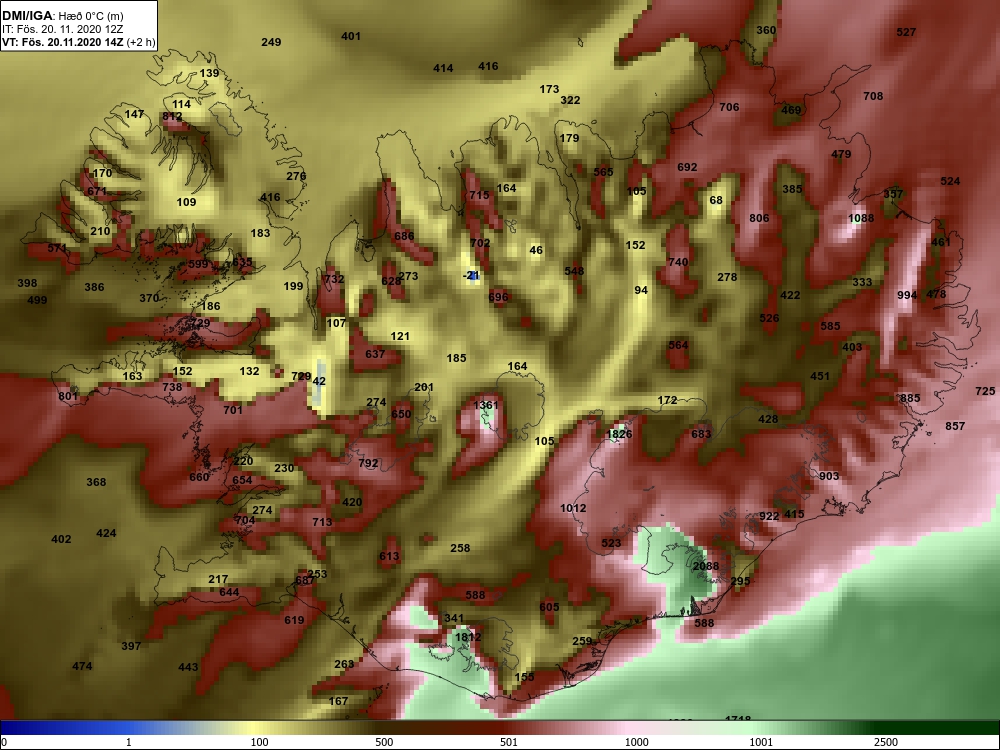This screenshot has width=1000, height=750.
Task: Click the map value 474
Action: pos(82,666)
